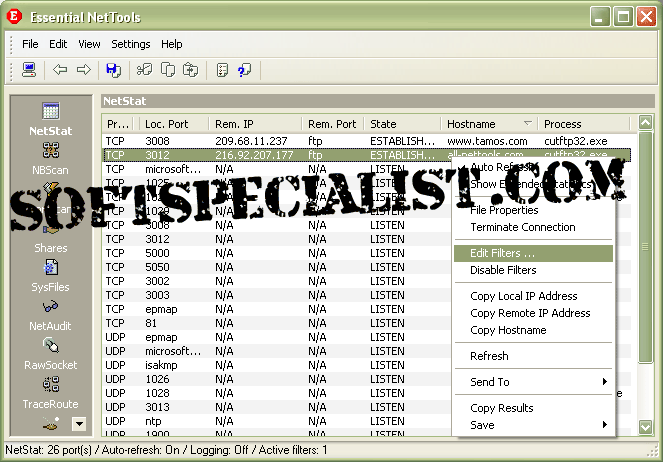Viewport: 663px width, 462px height.
Task: Choose Copy Hostname menu entry
Action: [x=533, y=330]
